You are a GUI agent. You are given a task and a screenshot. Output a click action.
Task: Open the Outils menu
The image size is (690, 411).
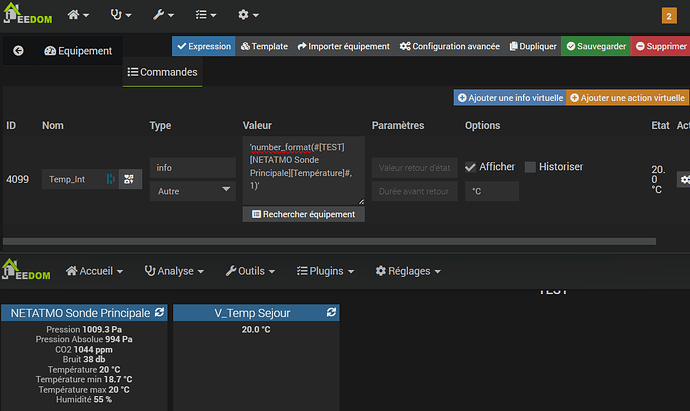point(250,271)
